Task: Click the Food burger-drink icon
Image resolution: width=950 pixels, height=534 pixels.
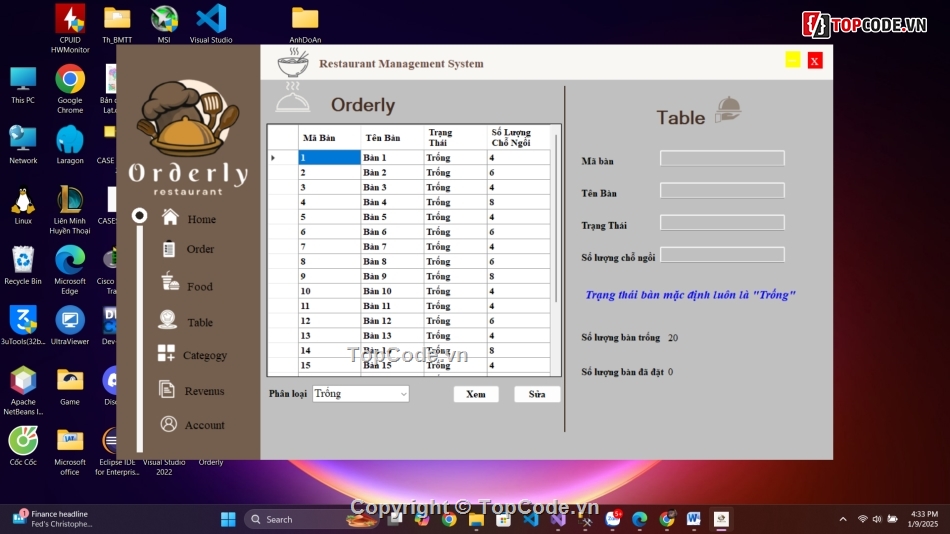Action: coord(170,281)
